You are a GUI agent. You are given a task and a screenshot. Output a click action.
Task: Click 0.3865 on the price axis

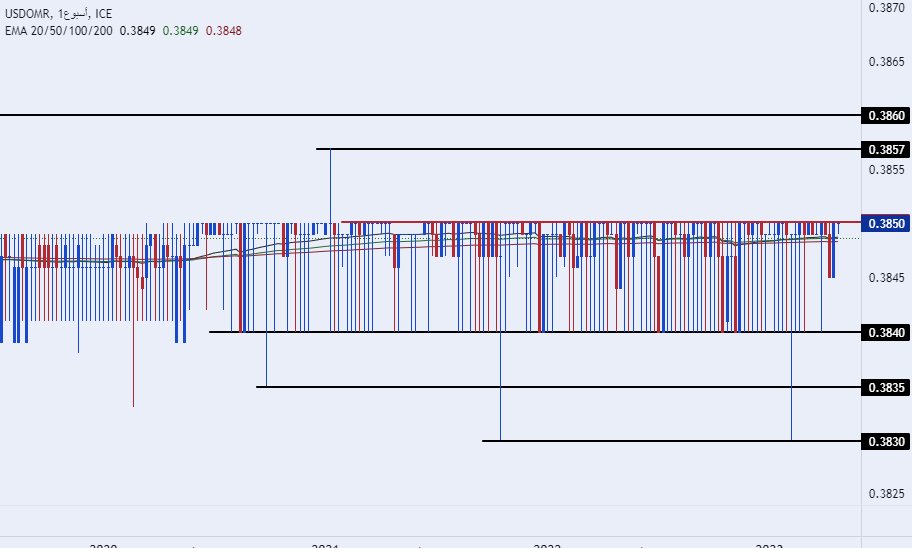pyautogui.click(x=886, y=62)
